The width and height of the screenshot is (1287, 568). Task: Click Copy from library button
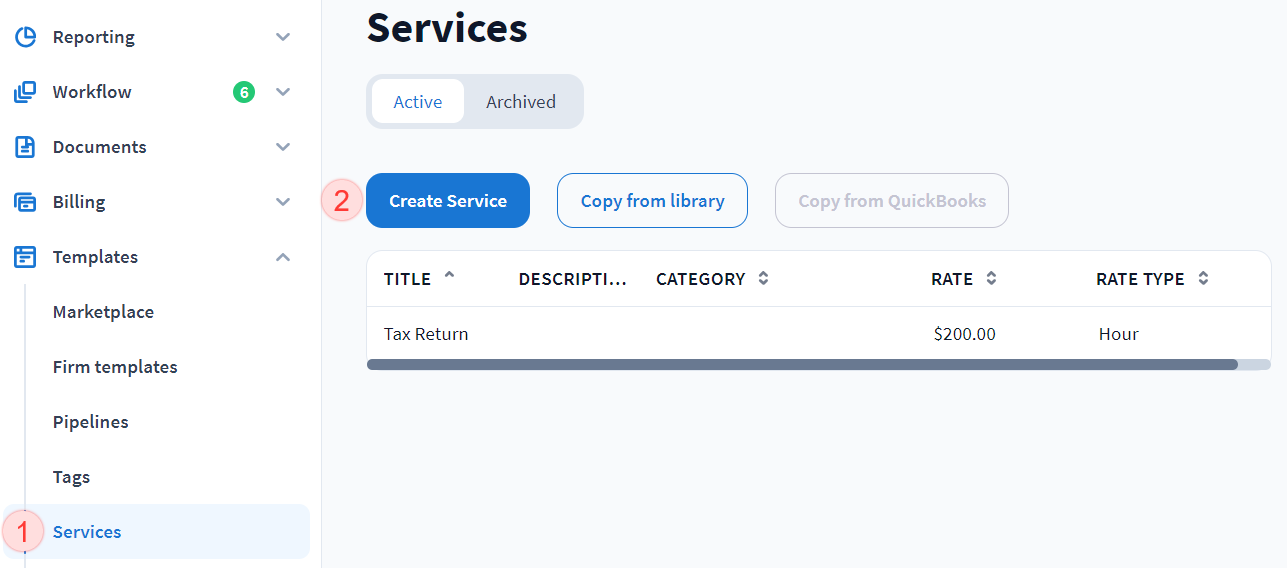click(x=652, y=201)
